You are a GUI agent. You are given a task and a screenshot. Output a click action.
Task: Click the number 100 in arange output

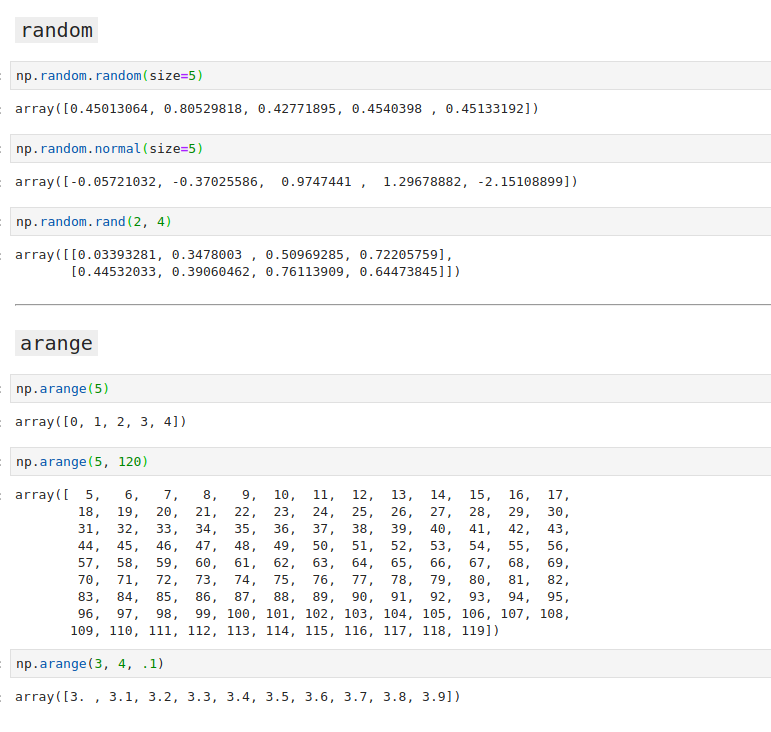tap(238, 614)
